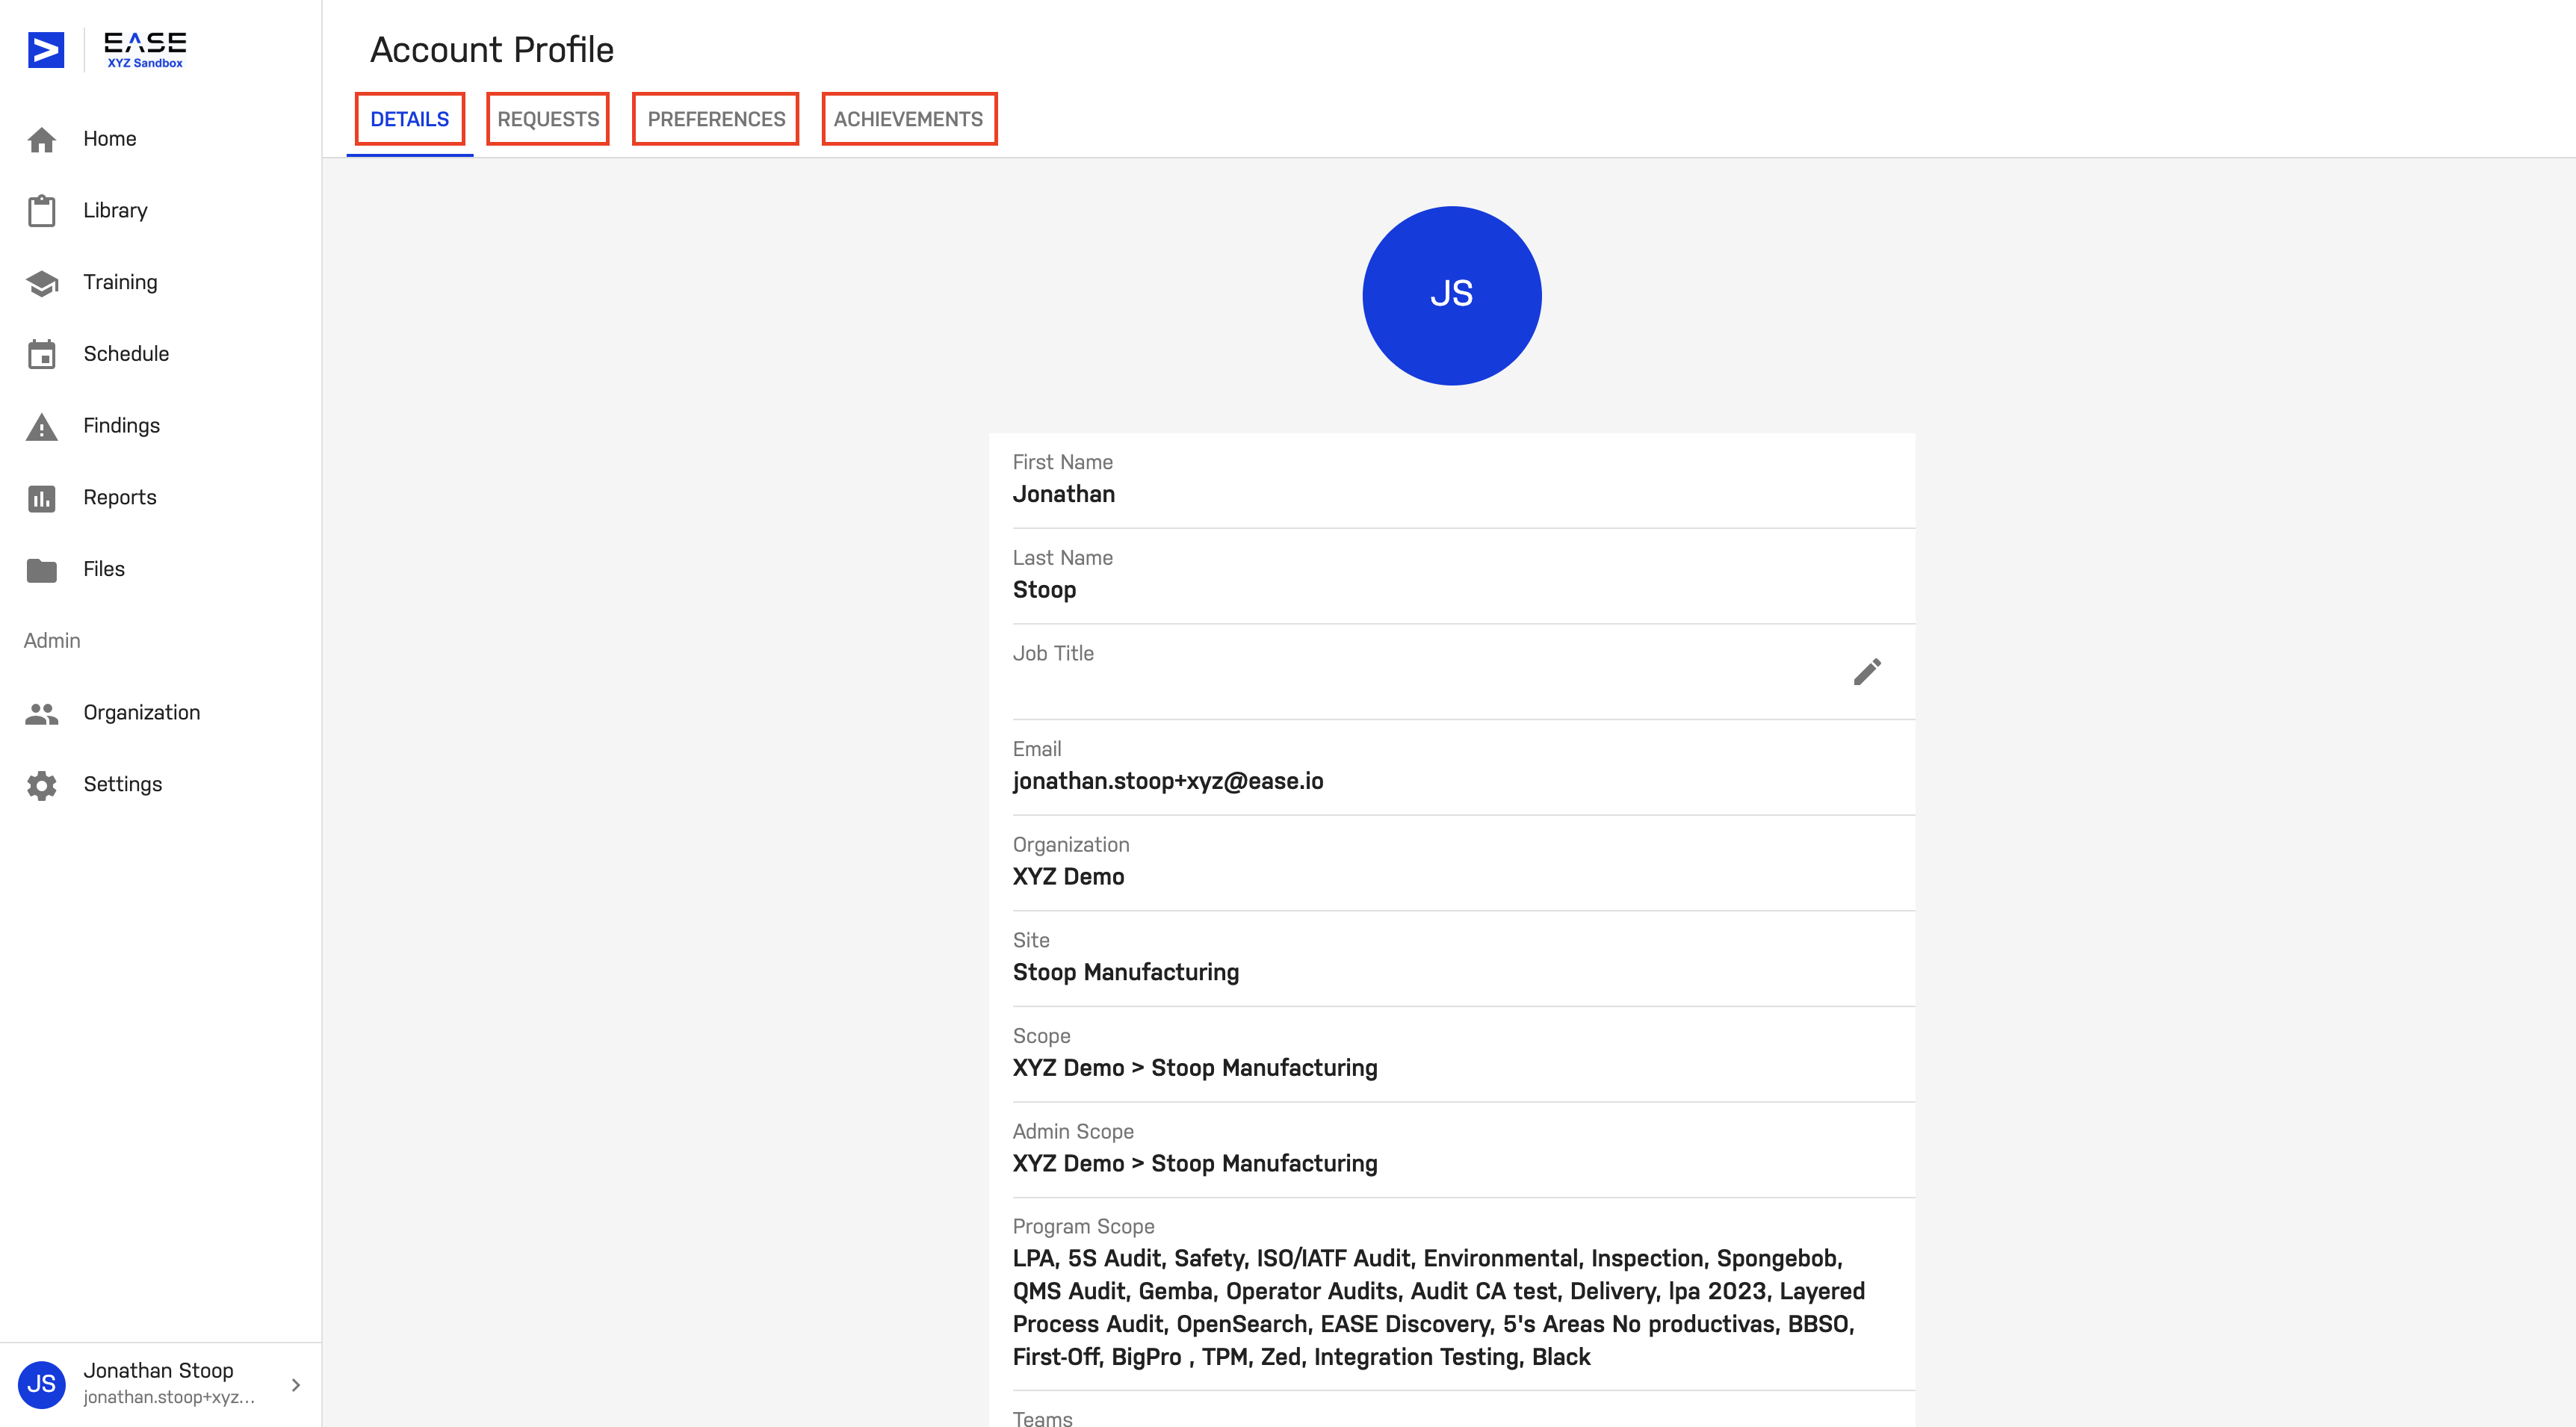Click the large JS profile avatar
The width and height of the screenshot is (2576, 1427).
coord(1451,295)
